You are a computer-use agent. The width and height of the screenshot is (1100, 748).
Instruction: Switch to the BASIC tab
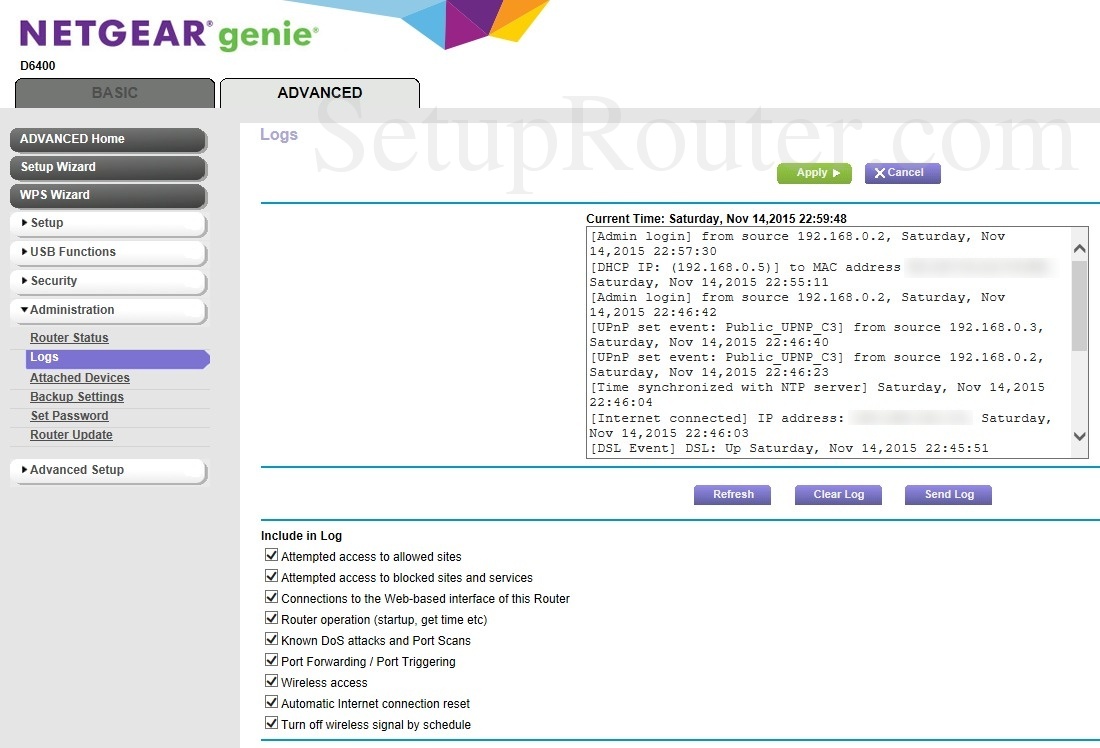click(x=113, y=91)
